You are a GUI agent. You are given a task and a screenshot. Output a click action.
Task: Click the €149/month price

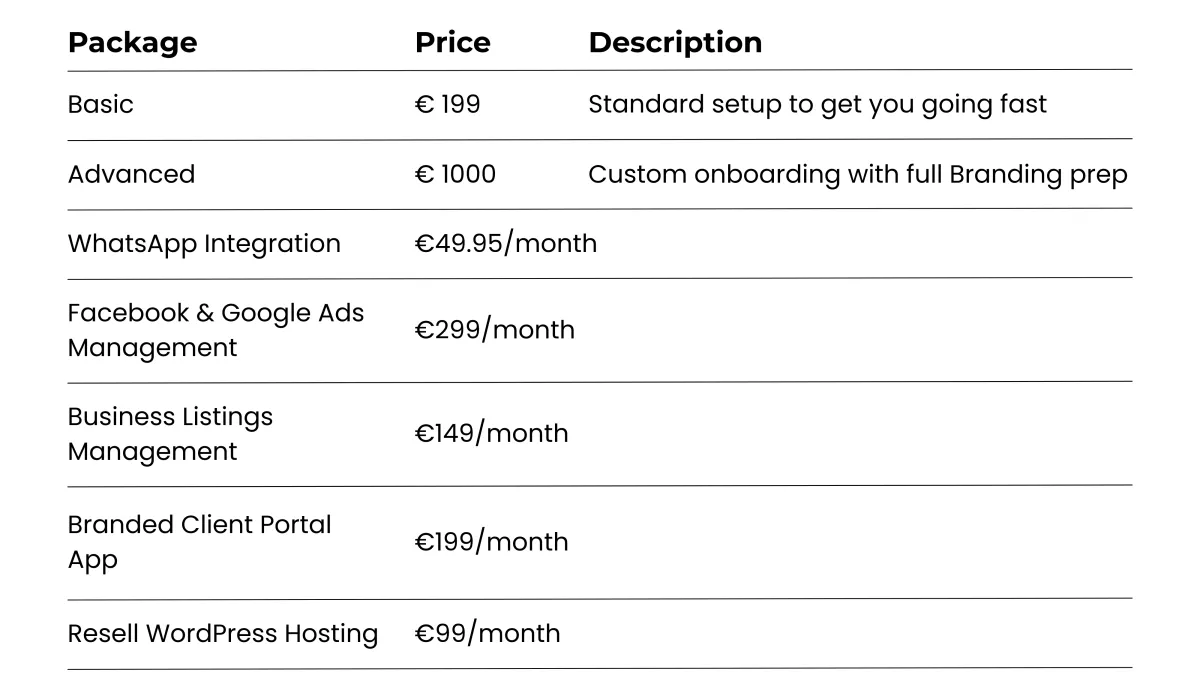(x=492, y=434)
